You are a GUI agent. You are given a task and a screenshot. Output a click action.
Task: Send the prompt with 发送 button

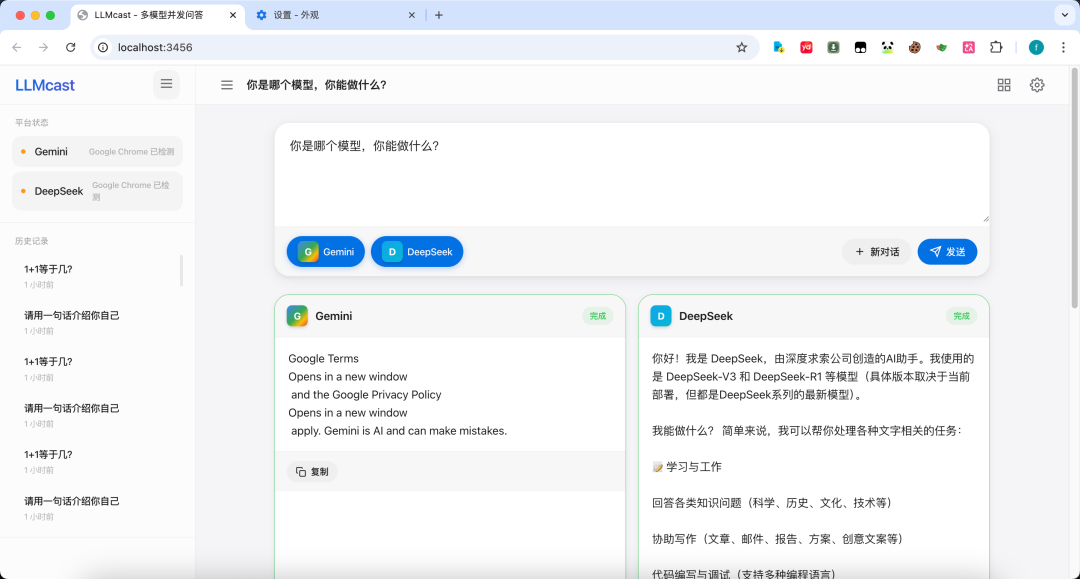pyautogui.click(x=947, y=252)
